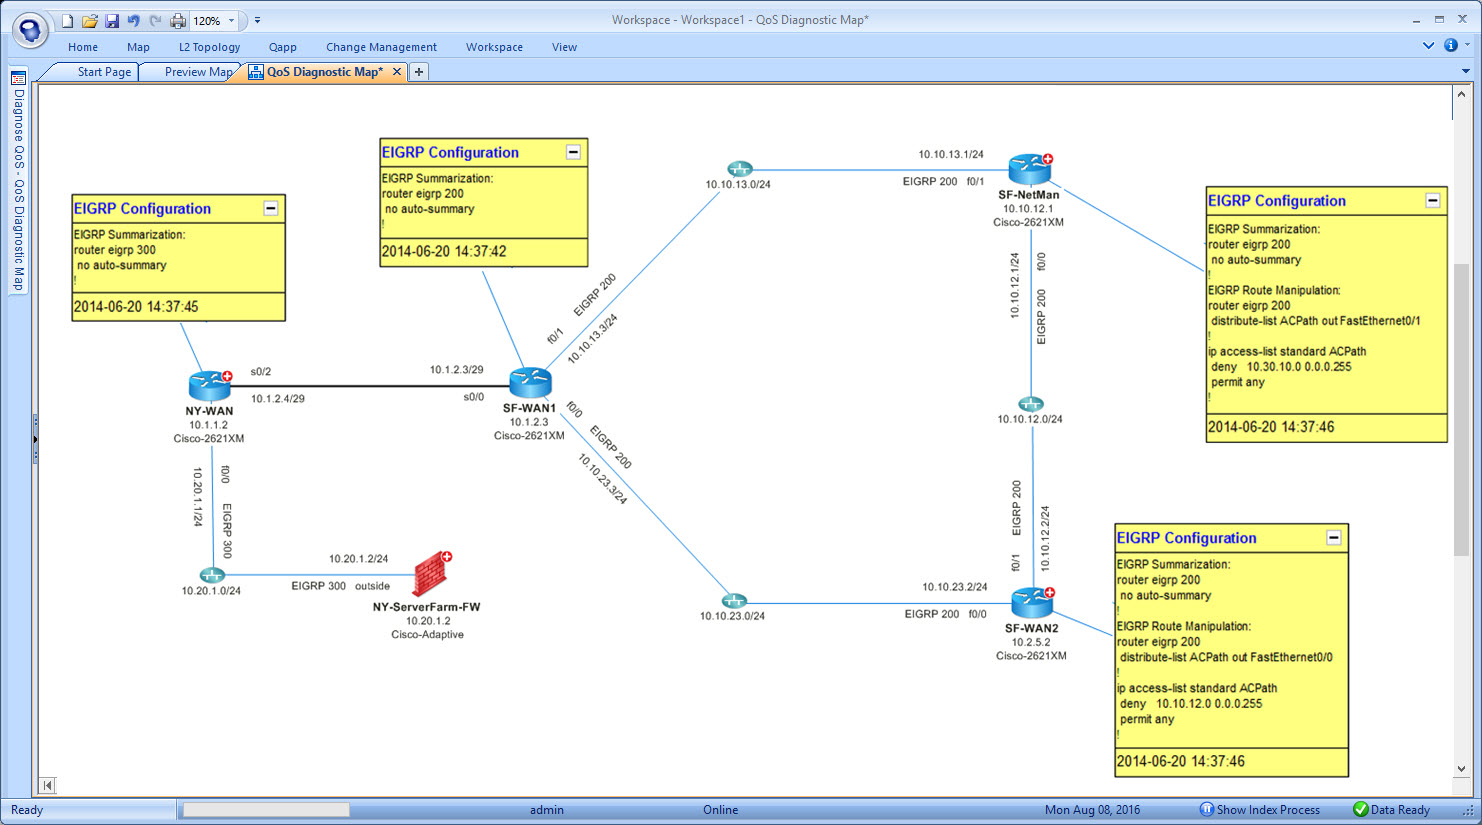
Task: Customize the quick access toolbar
Action: tap(257, 20)
